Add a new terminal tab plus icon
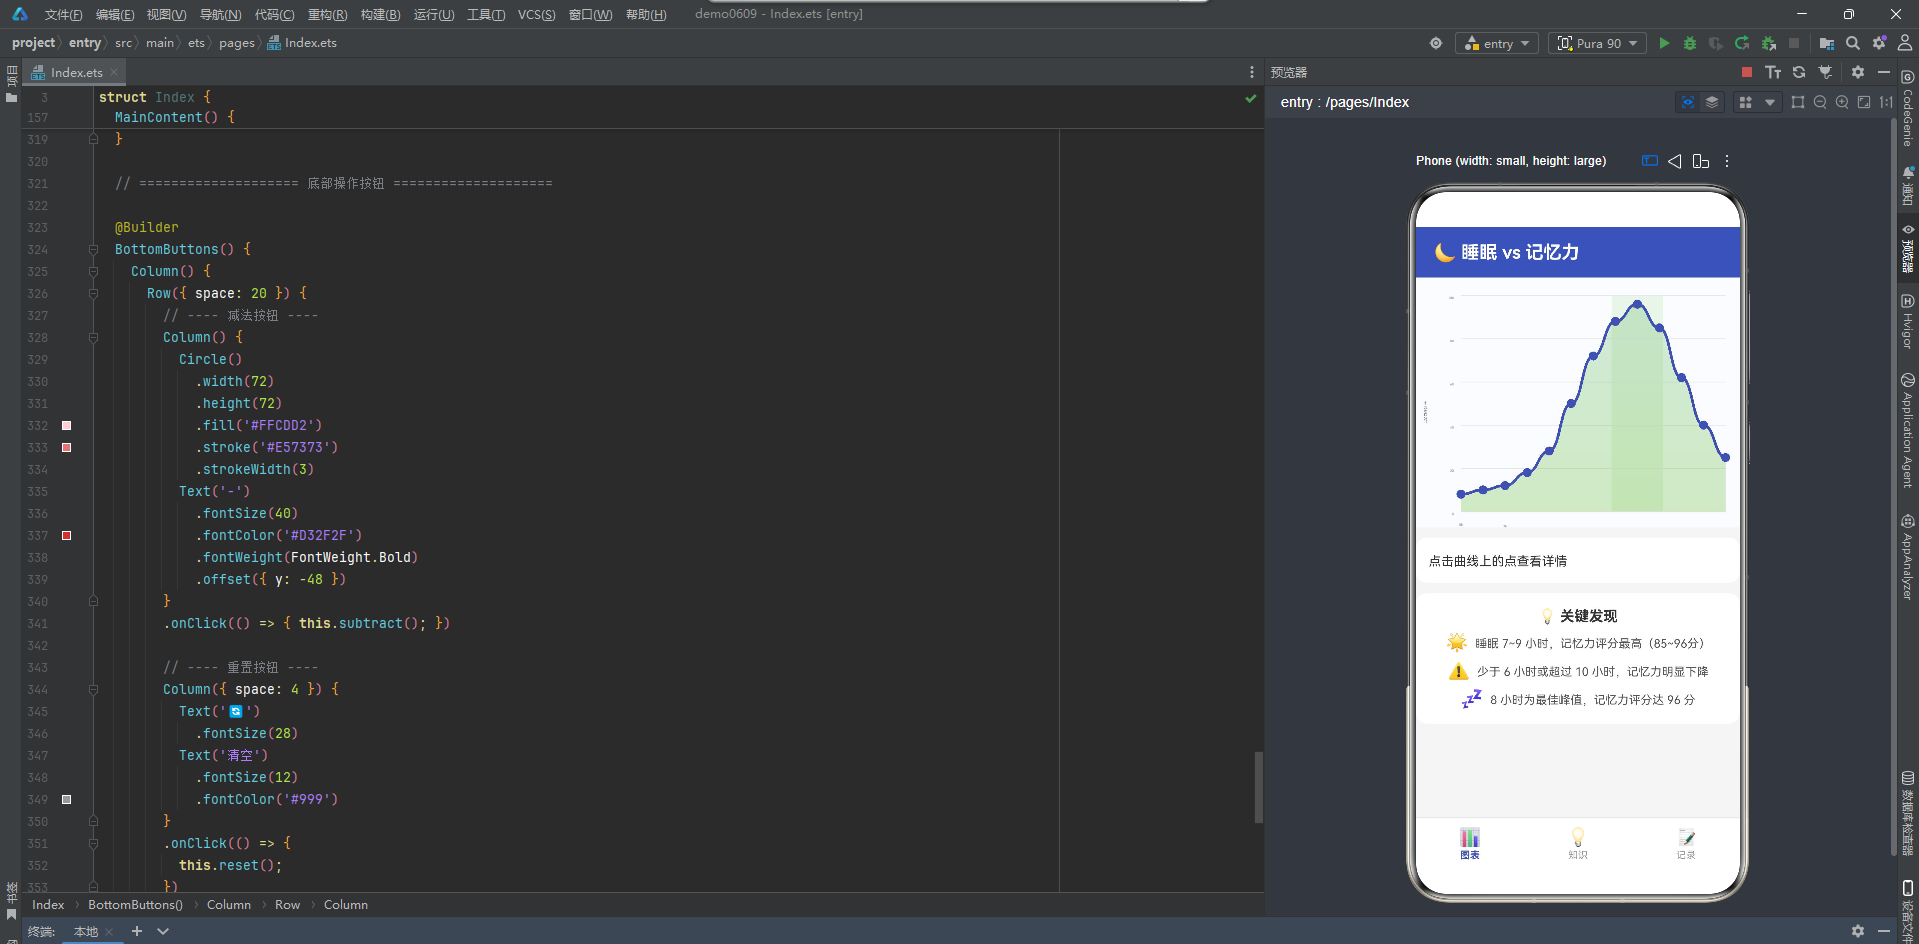This screenshot has height=944, width=1919. pos(137,931)
